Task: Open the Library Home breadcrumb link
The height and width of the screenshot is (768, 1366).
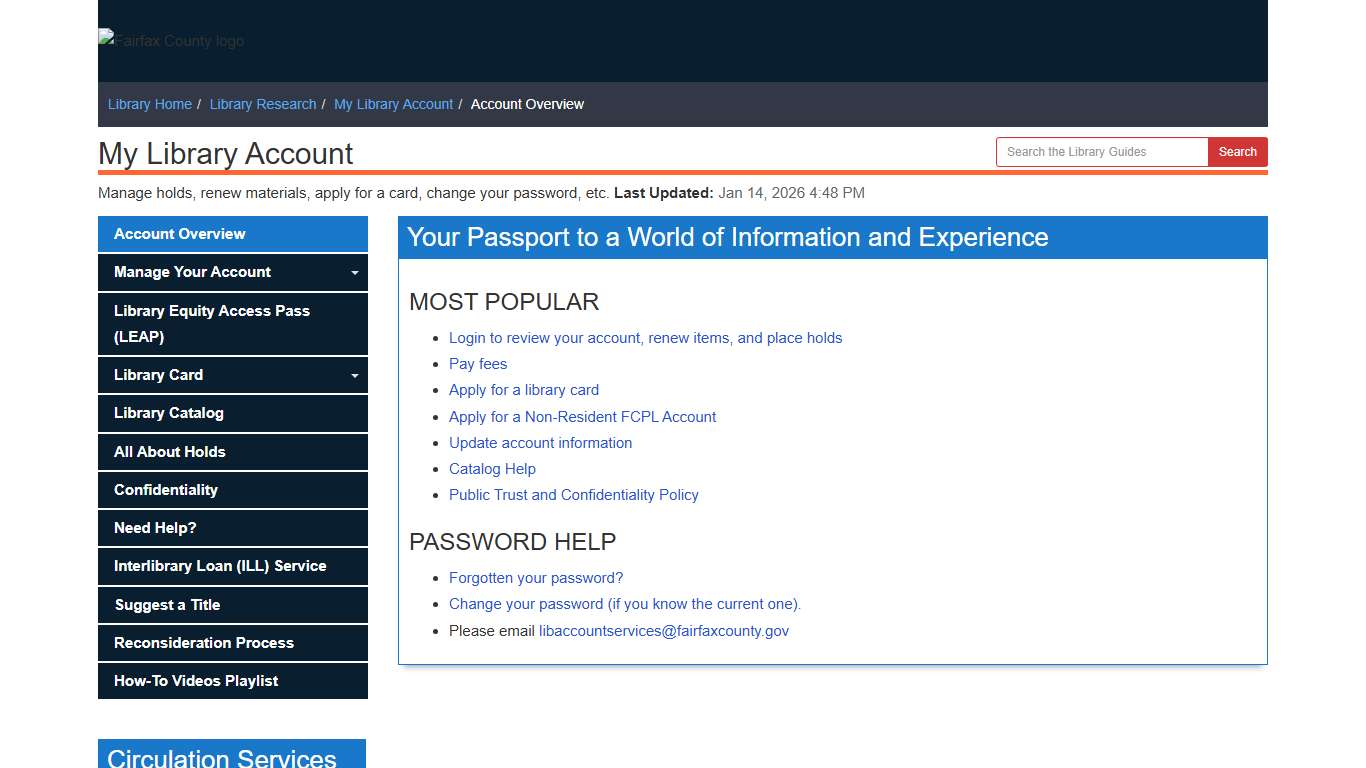Action: (x=149, y=104)
